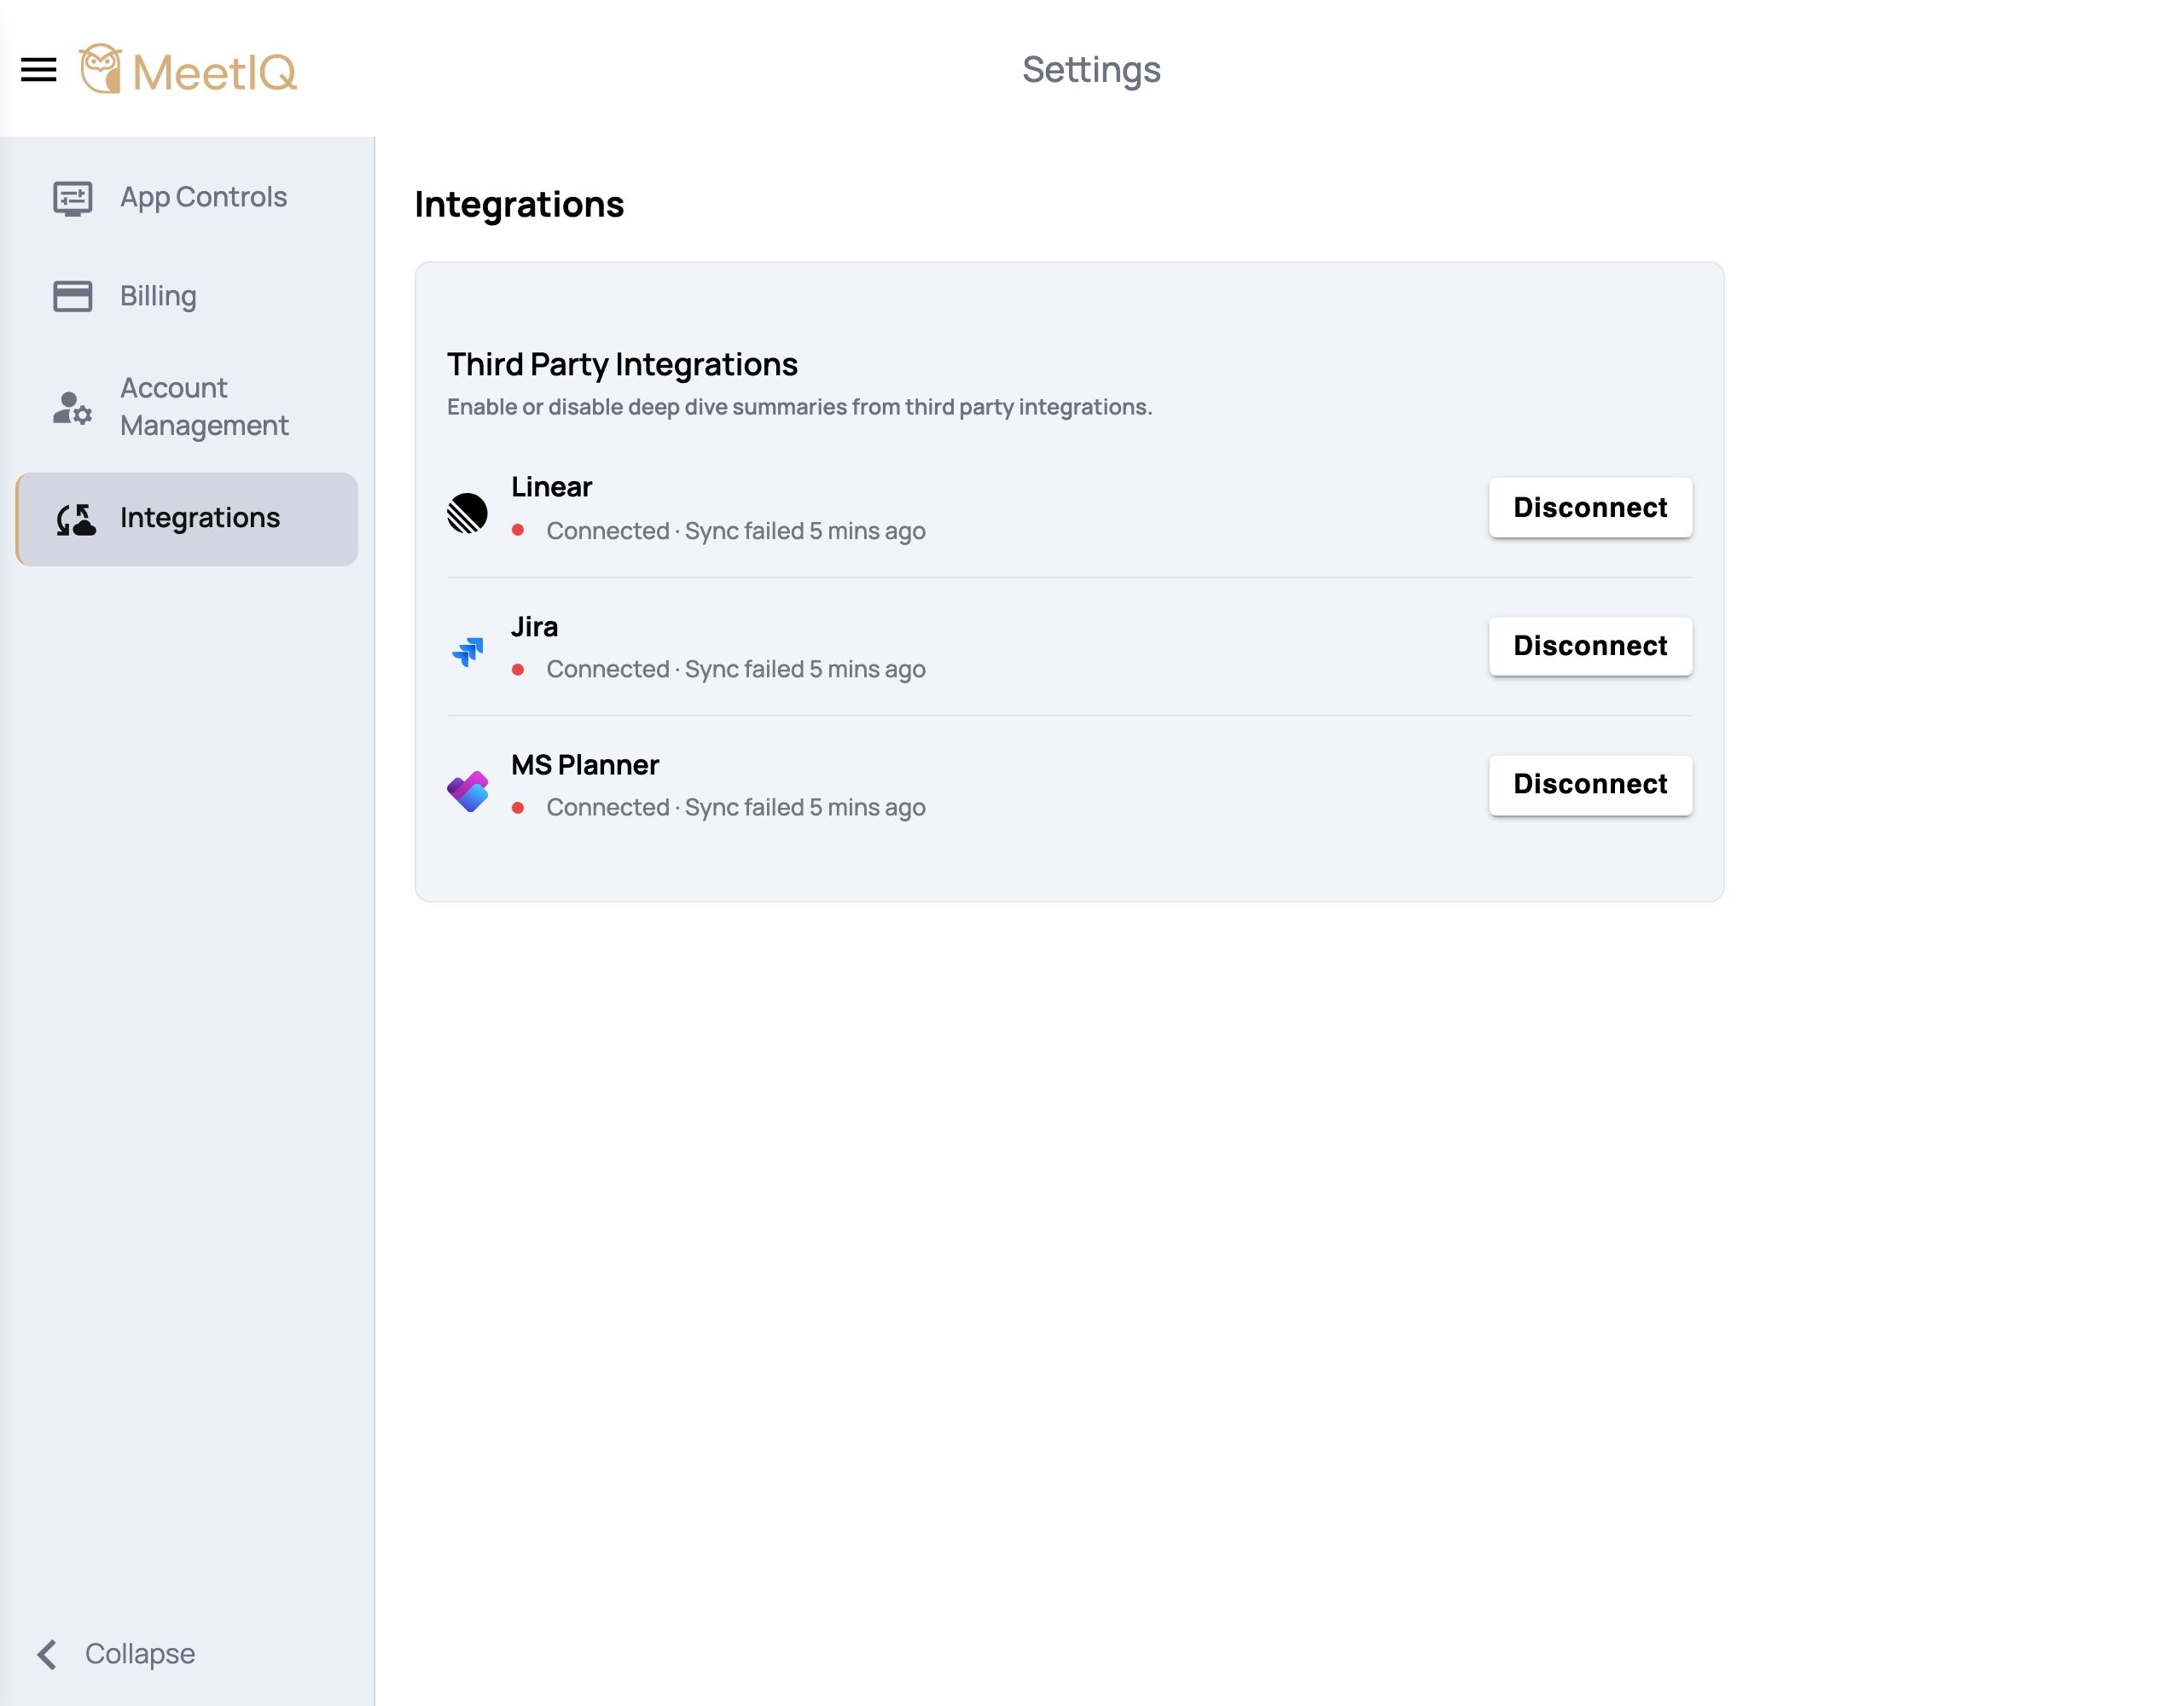
Task: Click the Collapse label in sidebar
Action: (x=140, y=1654)
